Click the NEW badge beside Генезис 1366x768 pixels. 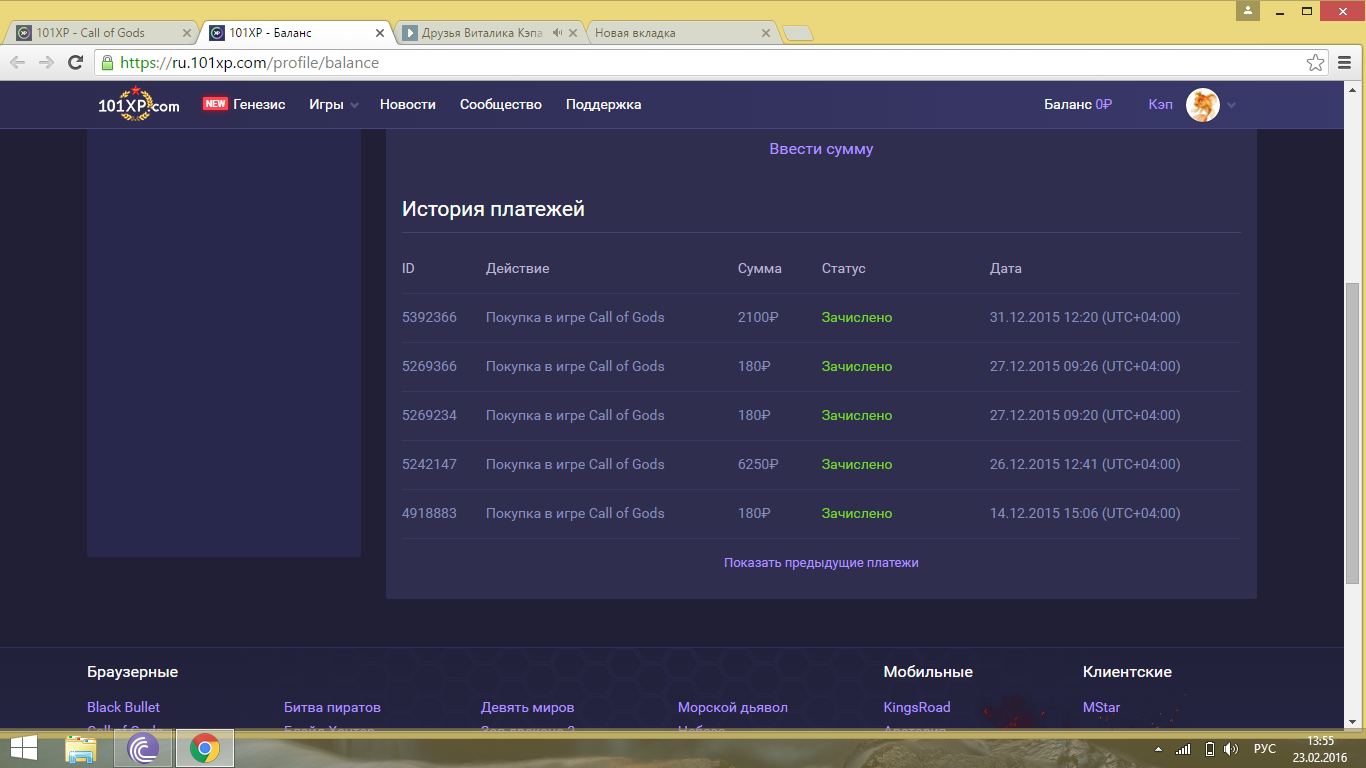pyautogui.click(x=215, y=104)
